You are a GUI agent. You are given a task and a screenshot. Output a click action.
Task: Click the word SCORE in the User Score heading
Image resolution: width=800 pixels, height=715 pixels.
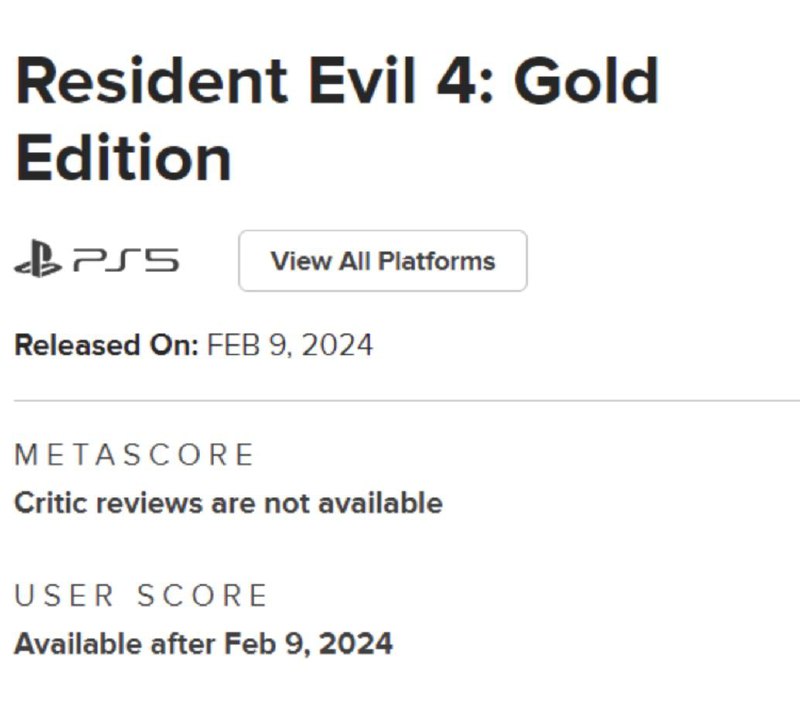202,596
